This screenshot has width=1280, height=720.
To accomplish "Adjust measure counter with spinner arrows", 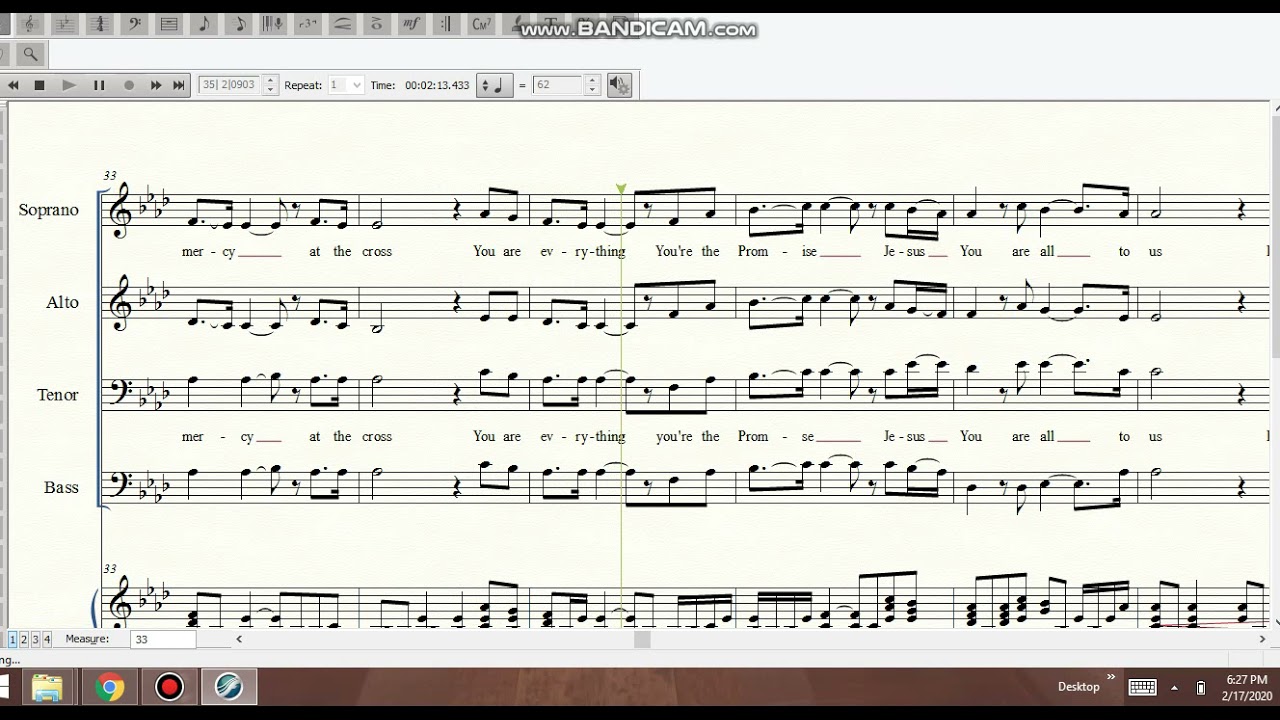I will 270,85.
